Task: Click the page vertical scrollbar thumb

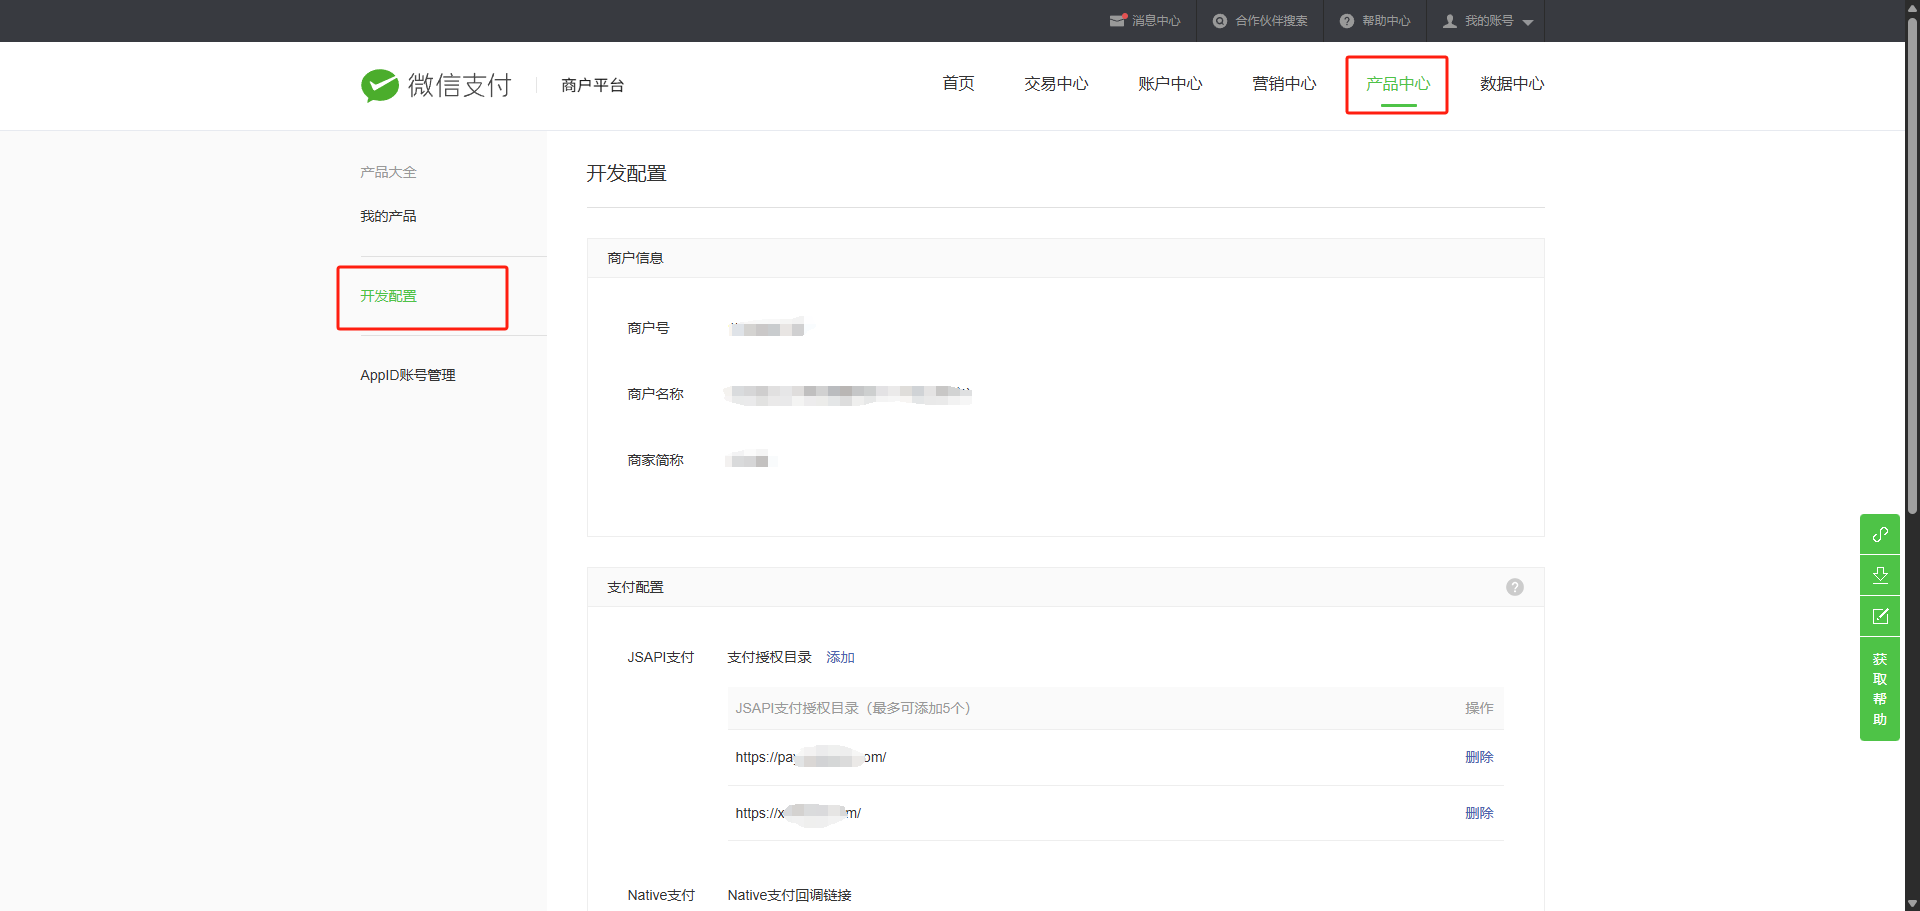Action: pyautogui.click(x=1911, y=260)
